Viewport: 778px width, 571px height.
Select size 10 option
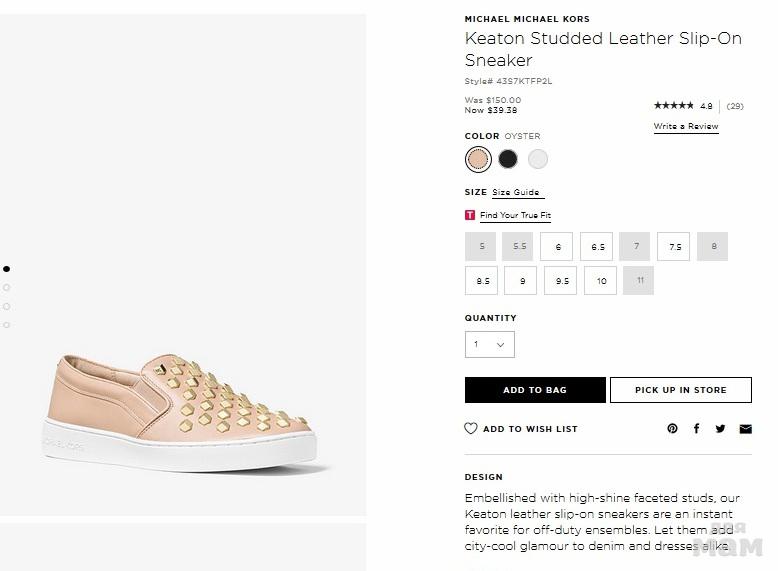click(x=601, y=281)
